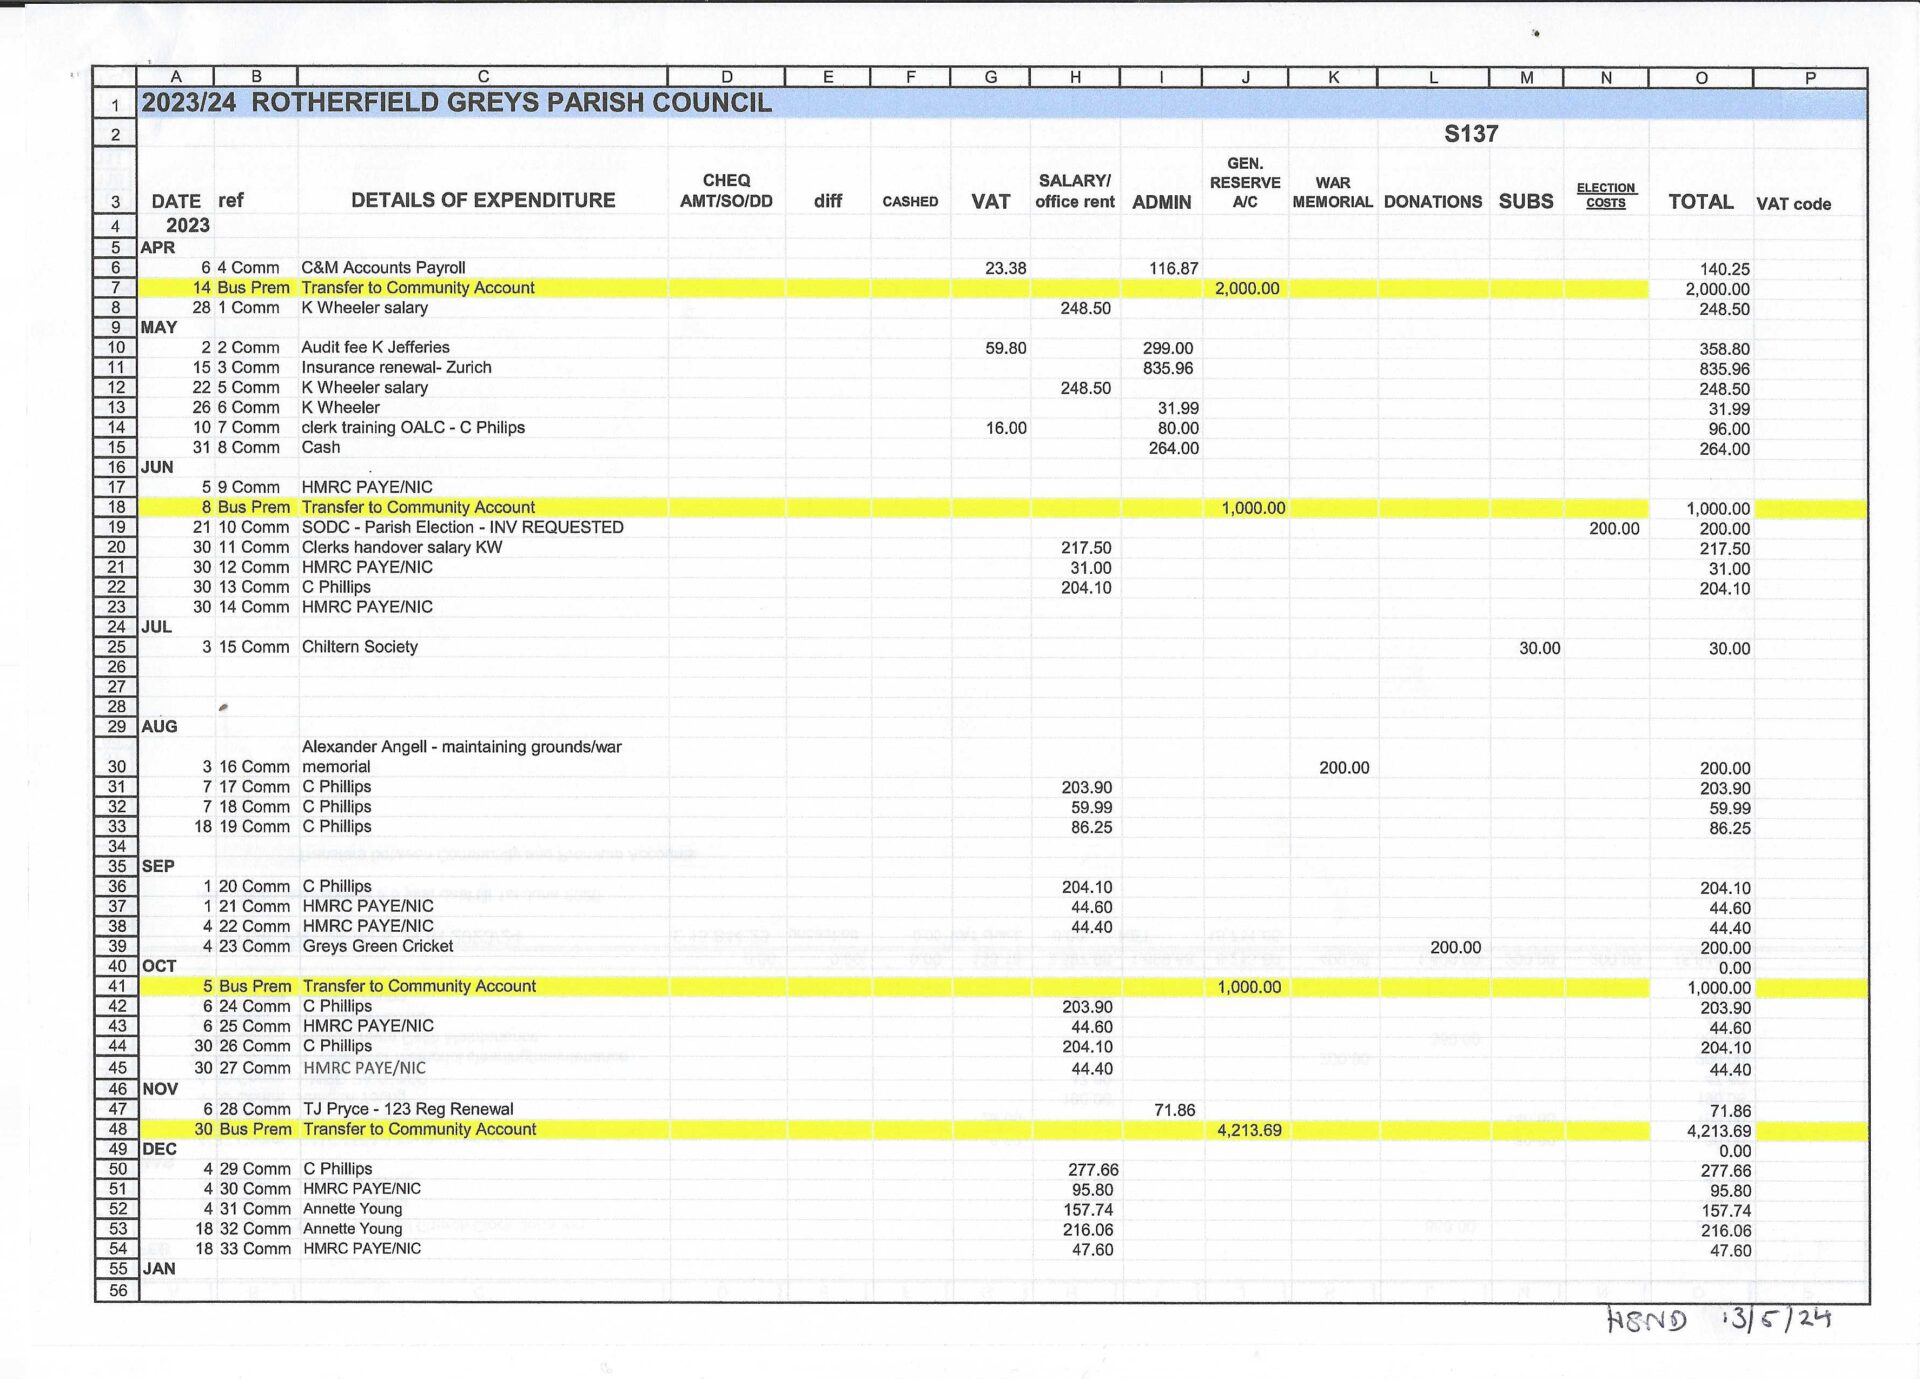Click the title cell Rotherfield Greys Parish Council
The height and width of the screenshot is (1379, 1920).
(456, 103)
